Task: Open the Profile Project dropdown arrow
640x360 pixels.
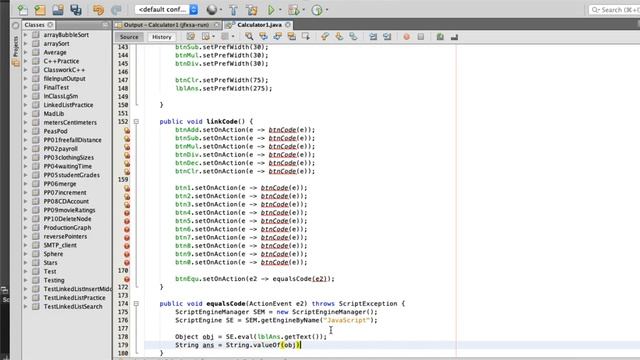Action: point(327,10)
